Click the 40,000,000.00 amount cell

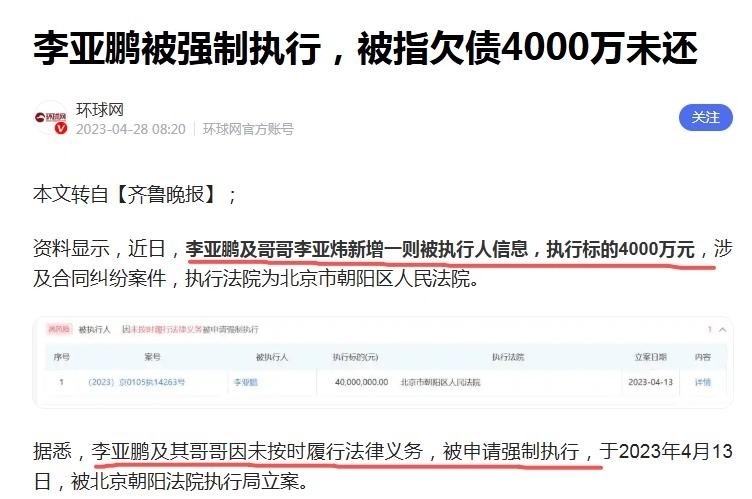pyautogui.click(x=362, y=382)
